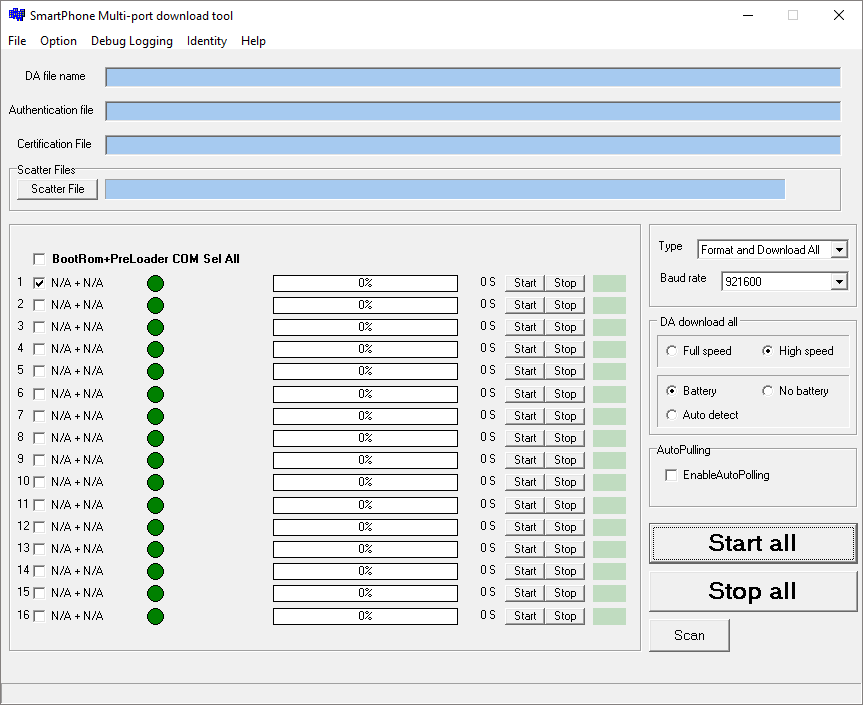Click the light green status box for port 2

tap(609, 305)
